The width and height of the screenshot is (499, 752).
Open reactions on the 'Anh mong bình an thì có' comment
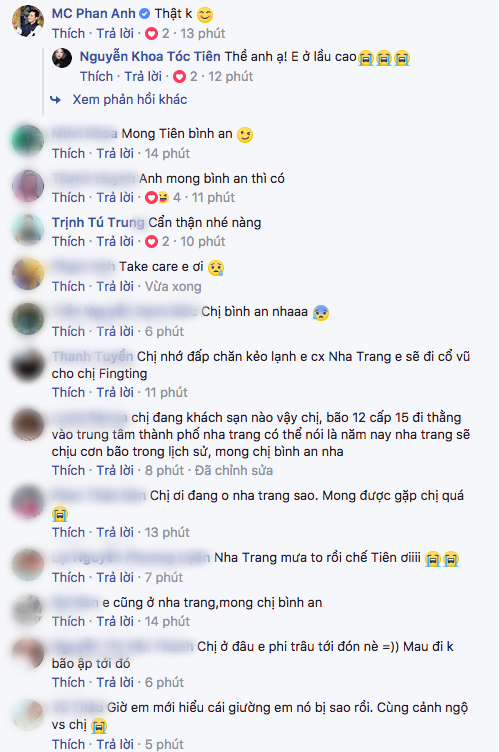click(x=163, y=198)
